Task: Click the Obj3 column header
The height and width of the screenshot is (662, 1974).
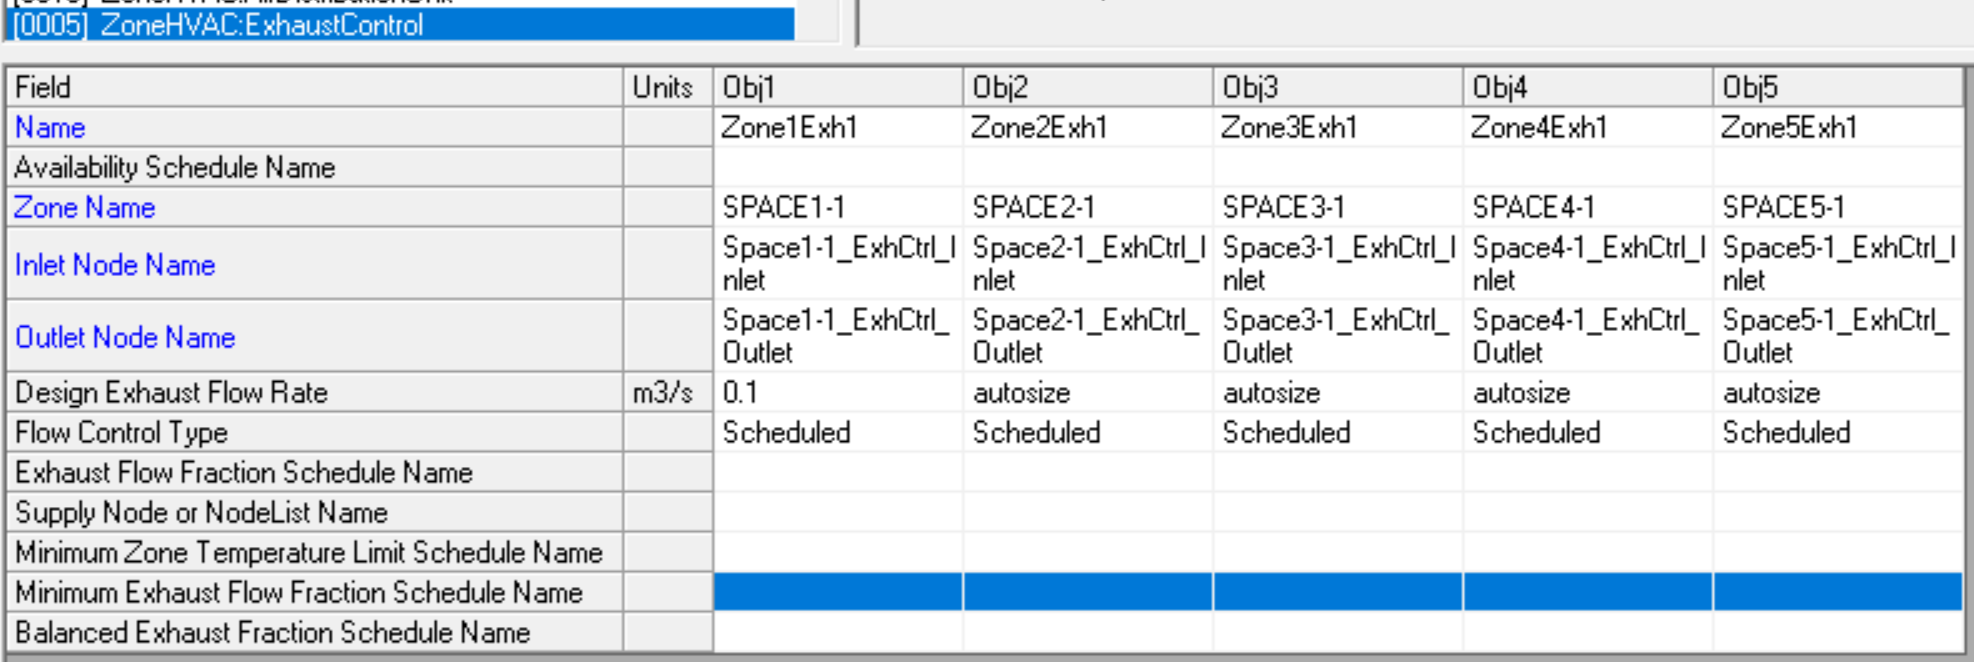Action: click(1337, 87)
